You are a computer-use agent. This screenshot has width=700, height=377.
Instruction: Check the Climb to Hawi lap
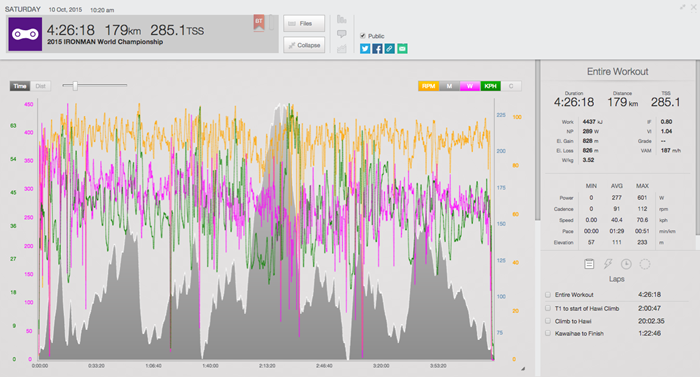(x=548, y=321)
